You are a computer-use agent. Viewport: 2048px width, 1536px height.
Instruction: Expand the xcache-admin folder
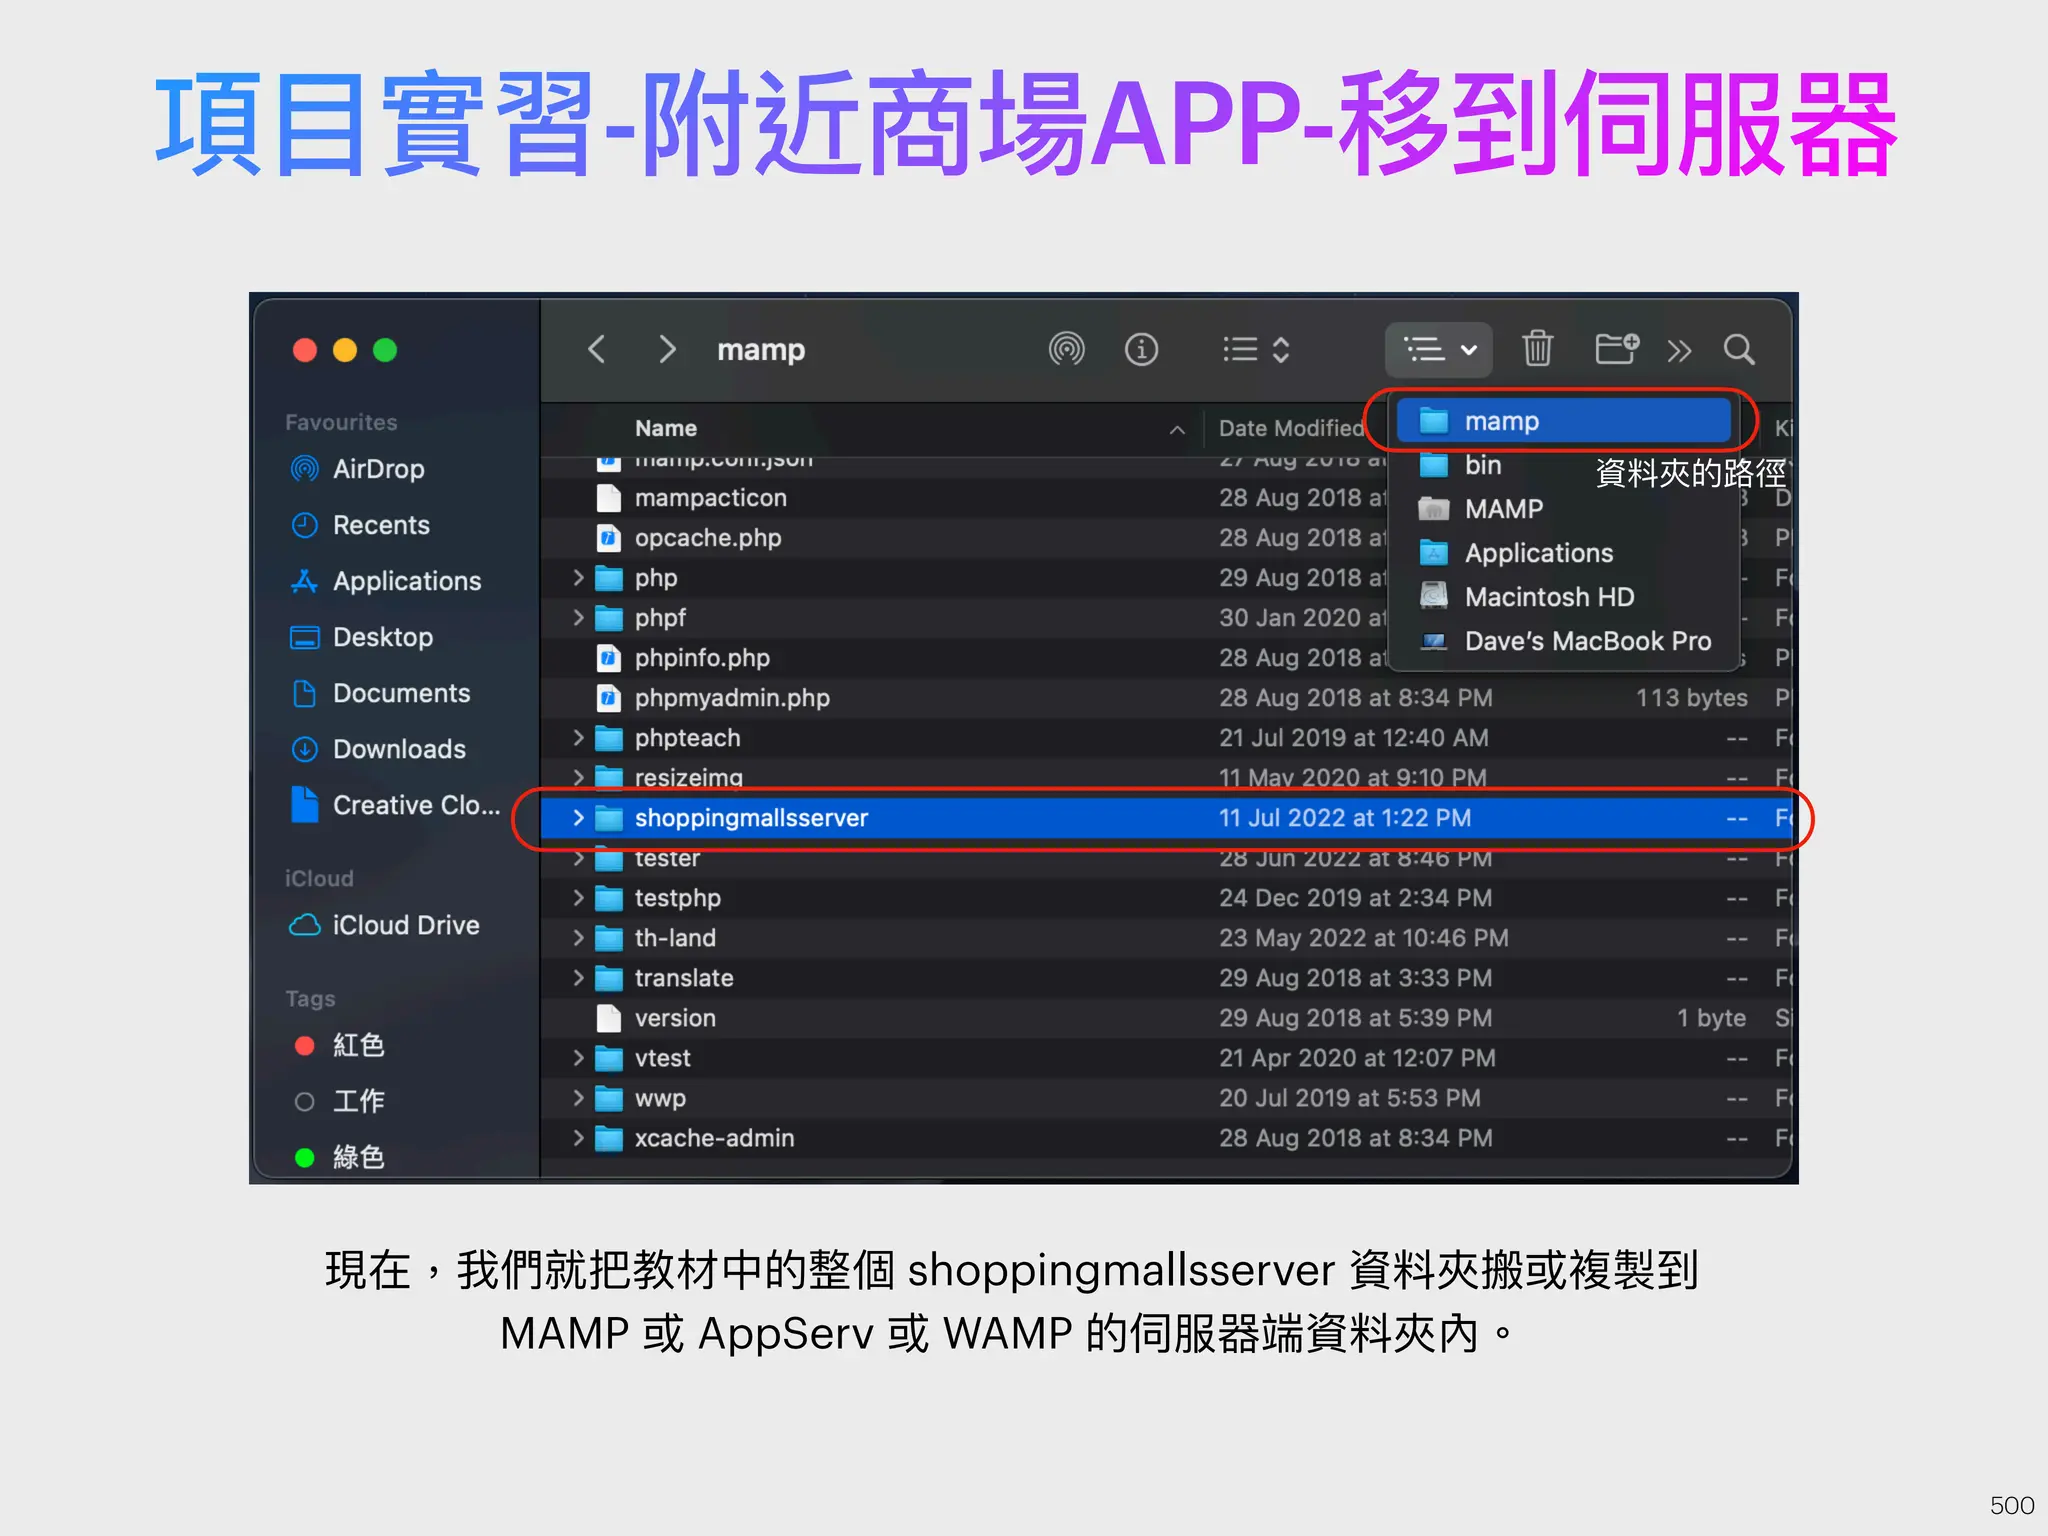coord(578,1137)
